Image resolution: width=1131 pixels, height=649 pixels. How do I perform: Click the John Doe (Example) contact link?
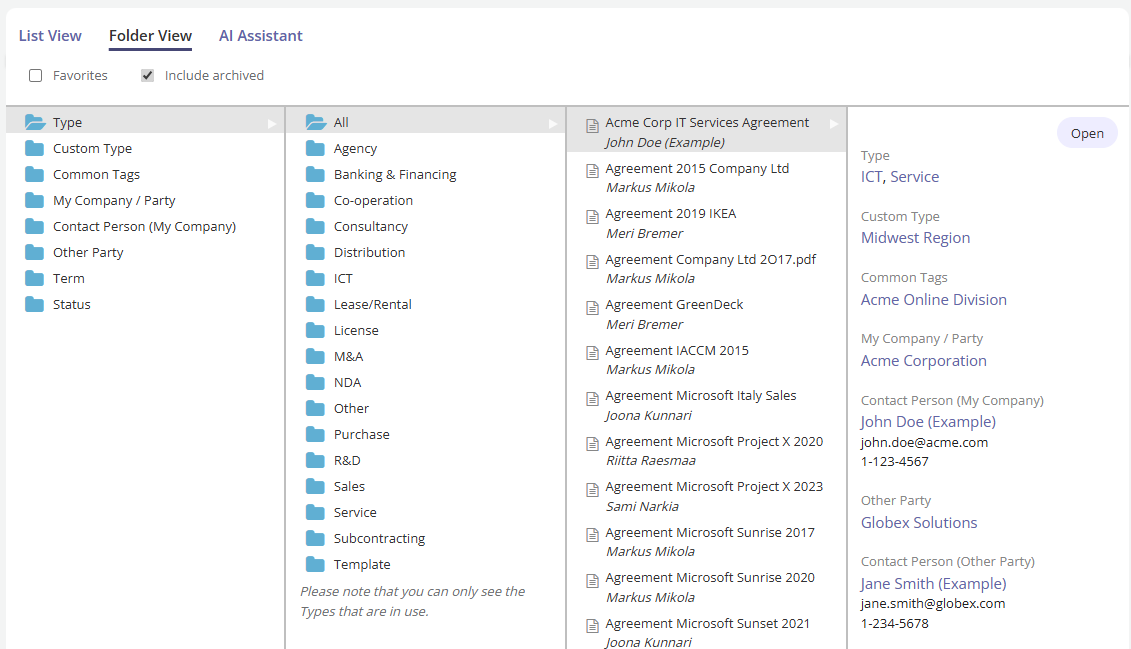coord(927,421)
